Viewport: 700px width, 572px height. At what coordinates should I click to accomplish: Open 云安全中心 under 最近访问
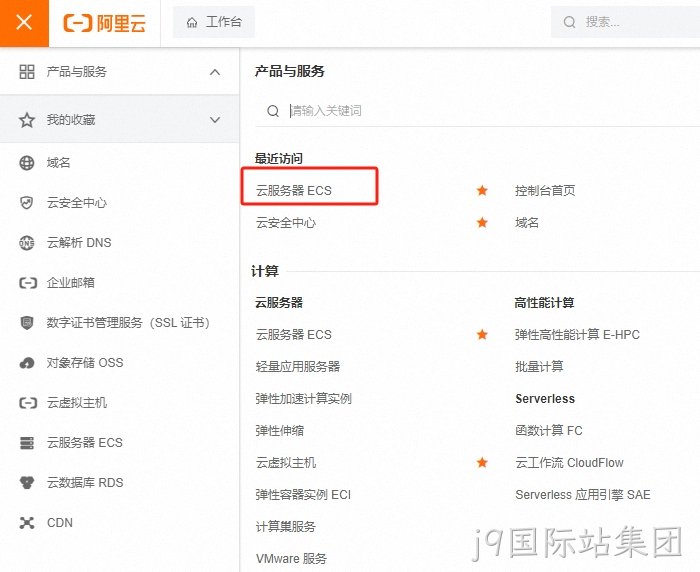click(286, 222)
